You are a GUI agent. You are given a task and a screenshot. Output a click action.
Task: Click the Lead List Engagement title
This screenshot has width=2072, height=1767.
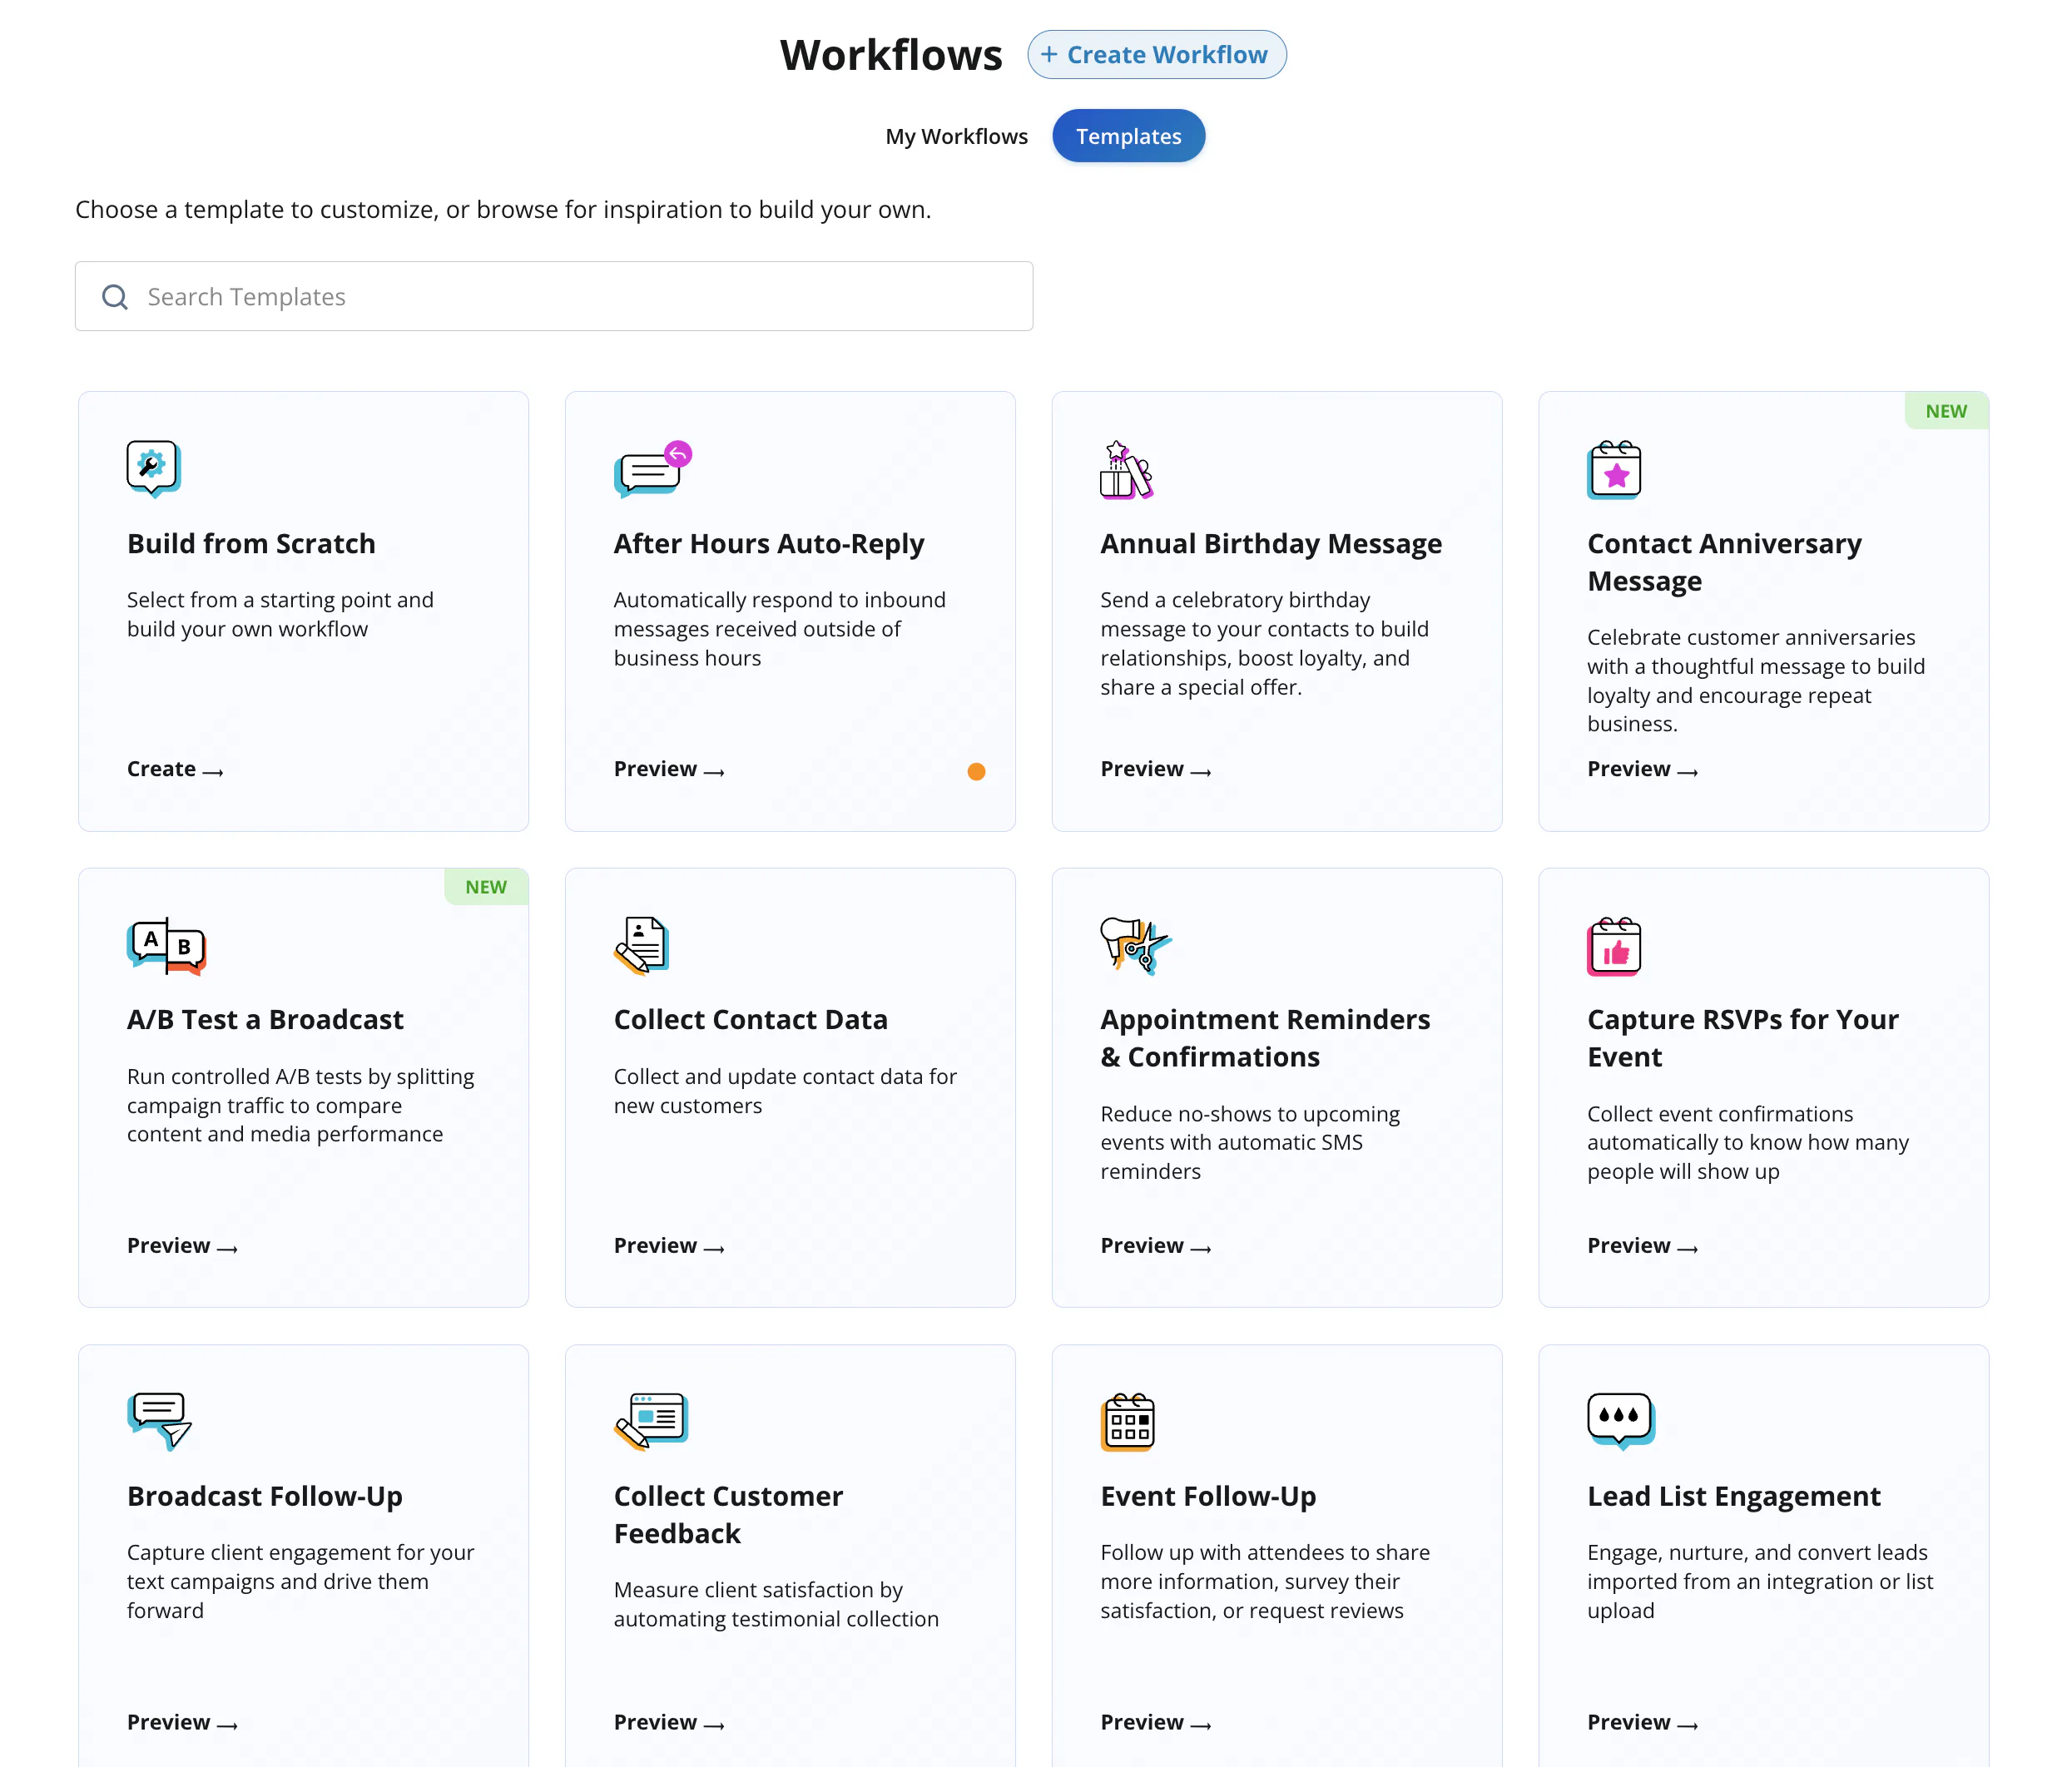(1734, 1497)
